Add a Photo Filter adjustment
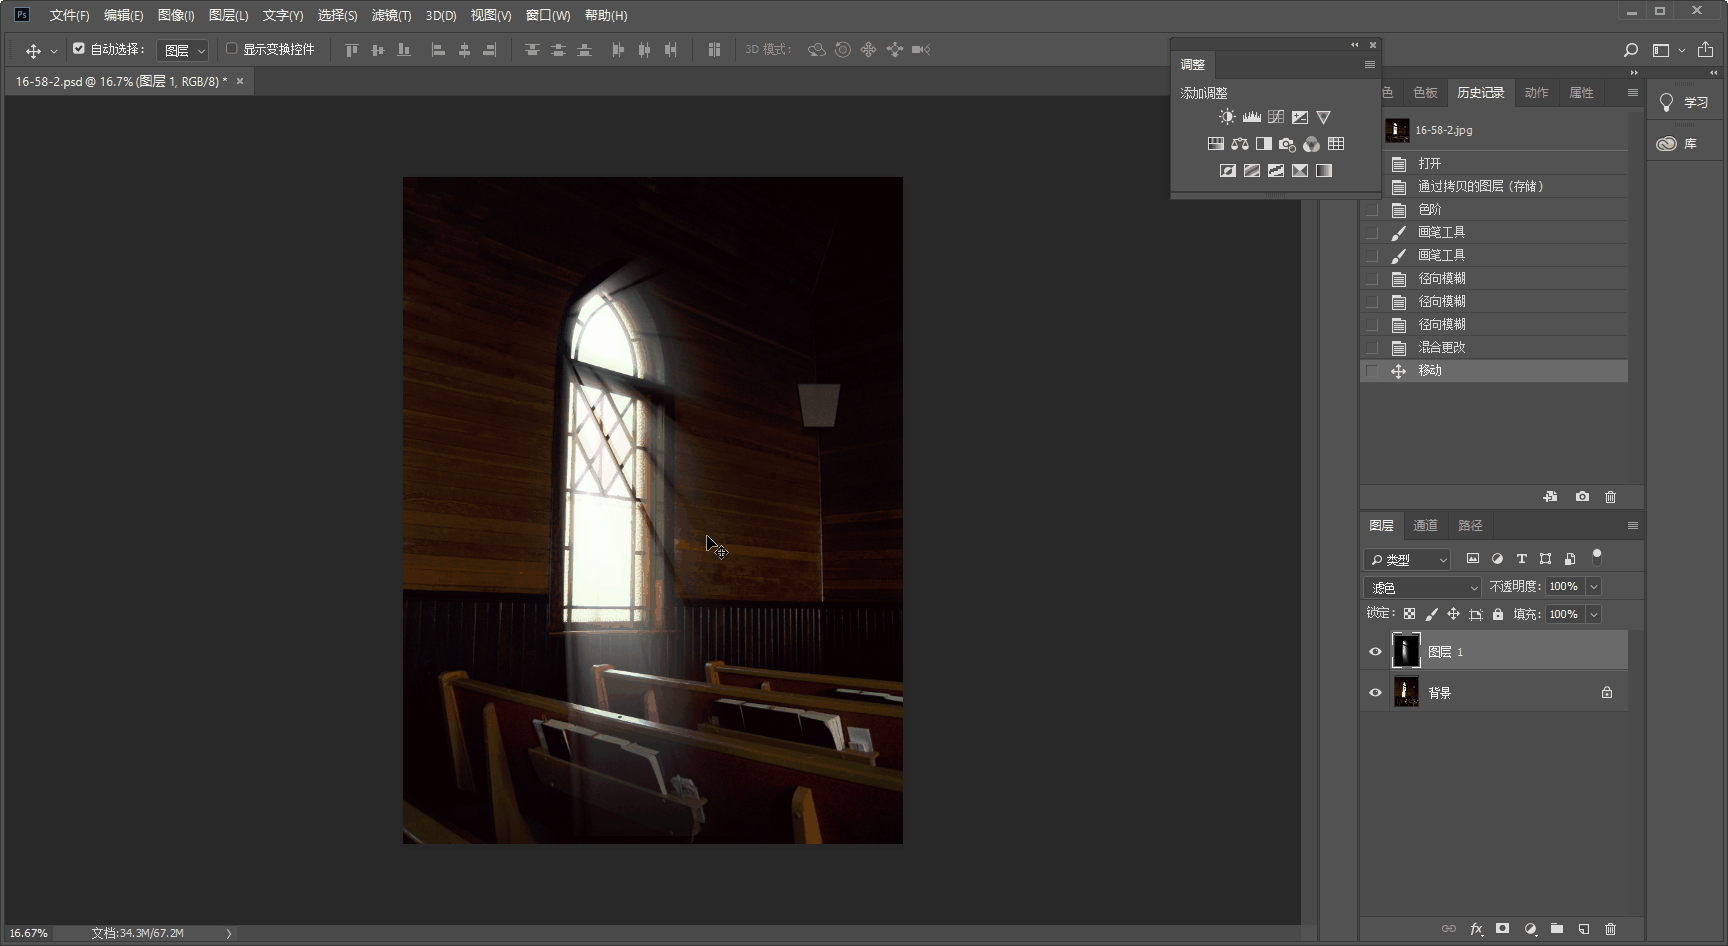1728x946 pixels. [x=1287, y=144]
